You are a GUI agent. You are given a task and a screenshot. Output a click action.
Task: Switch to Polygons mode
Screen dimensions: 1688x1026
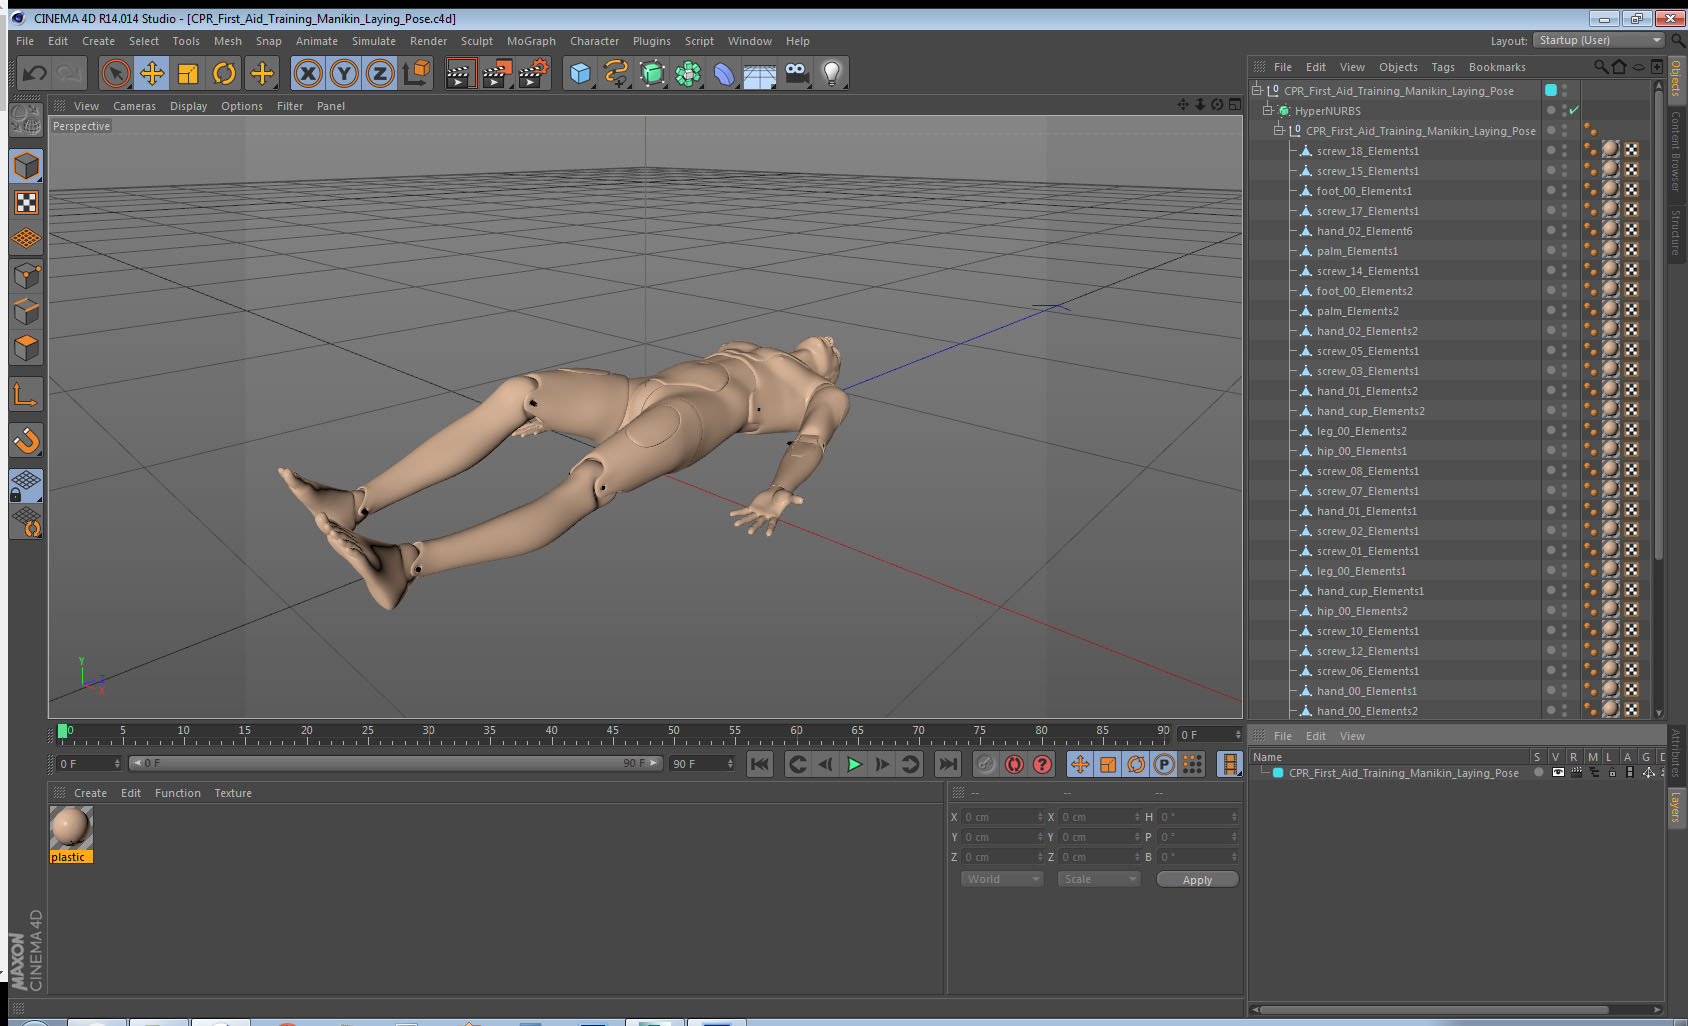26,347
